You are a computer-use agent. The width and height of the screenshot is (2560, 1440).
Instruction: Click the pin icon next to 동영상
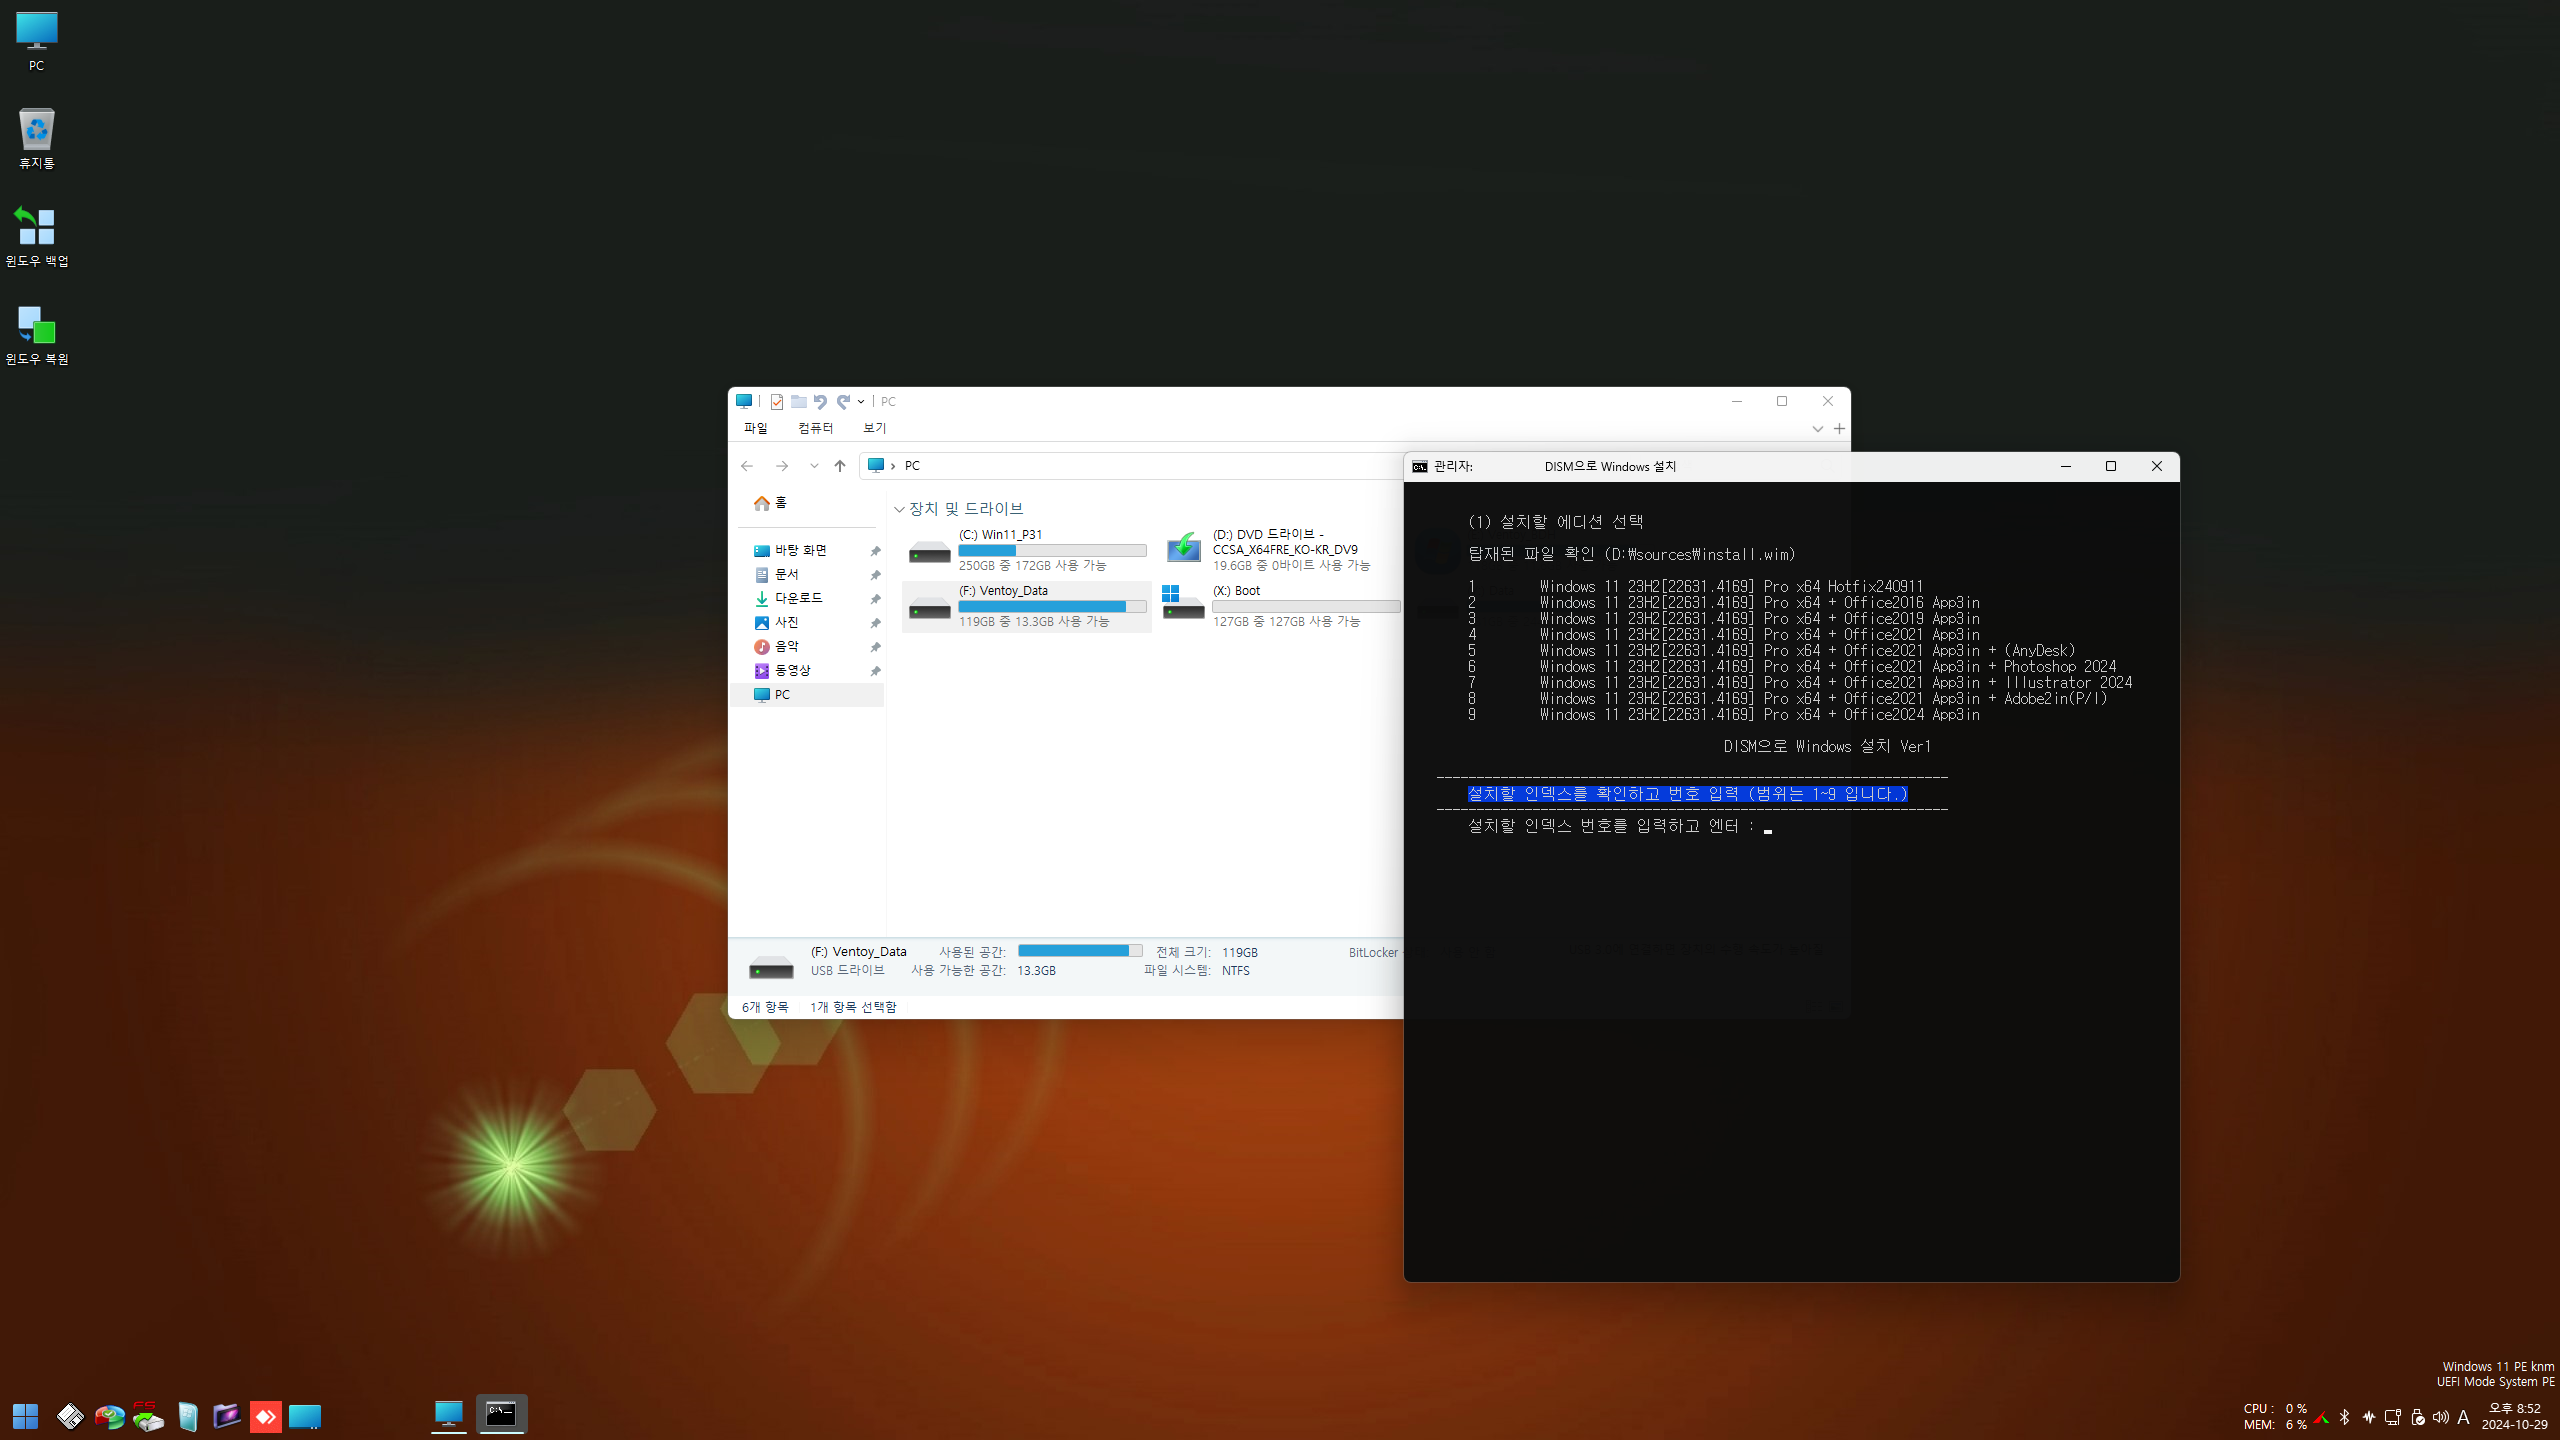click(875, 671)
